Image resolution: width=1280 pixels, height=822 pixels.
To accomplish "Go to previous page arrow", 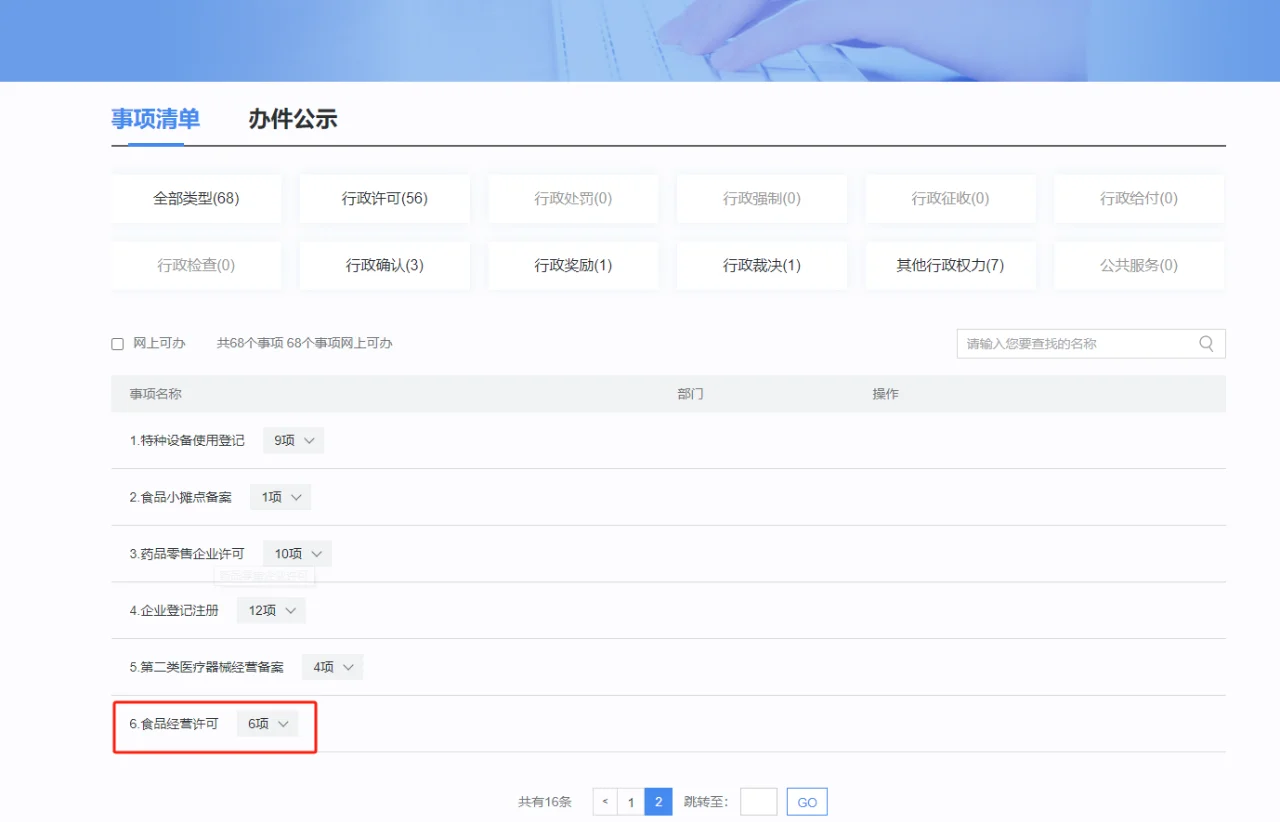I will (605, 802).
